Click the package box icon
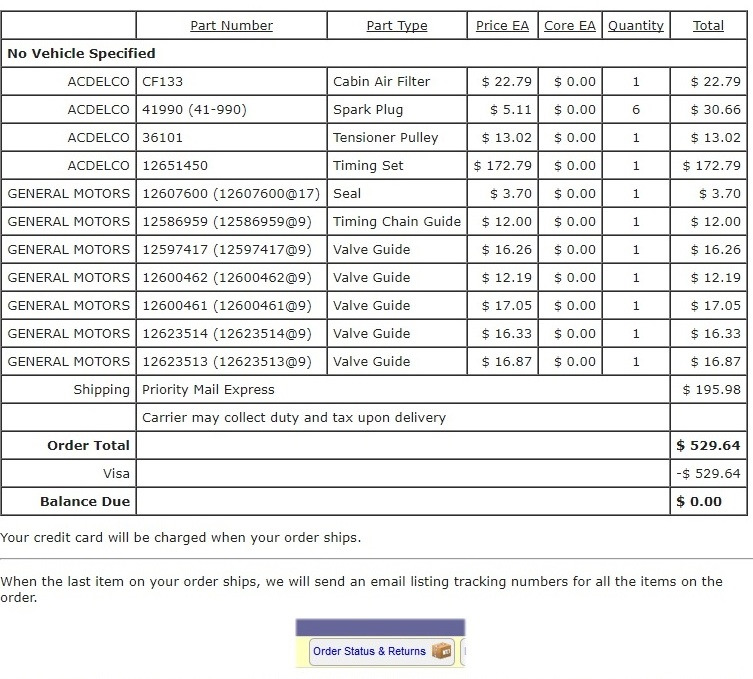This screenshot has width=753, height=679. [442, 651]
